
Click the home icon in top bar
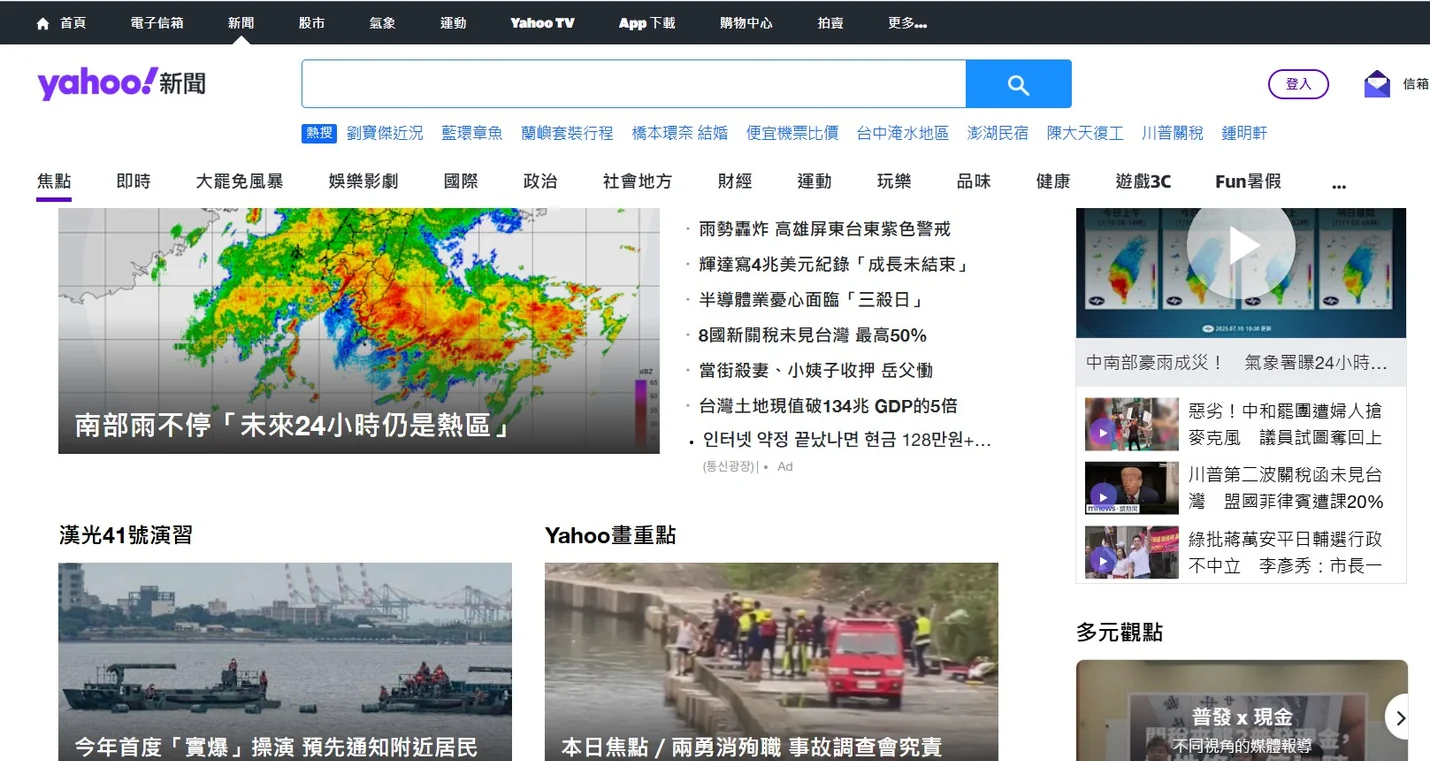coord(43,23)
